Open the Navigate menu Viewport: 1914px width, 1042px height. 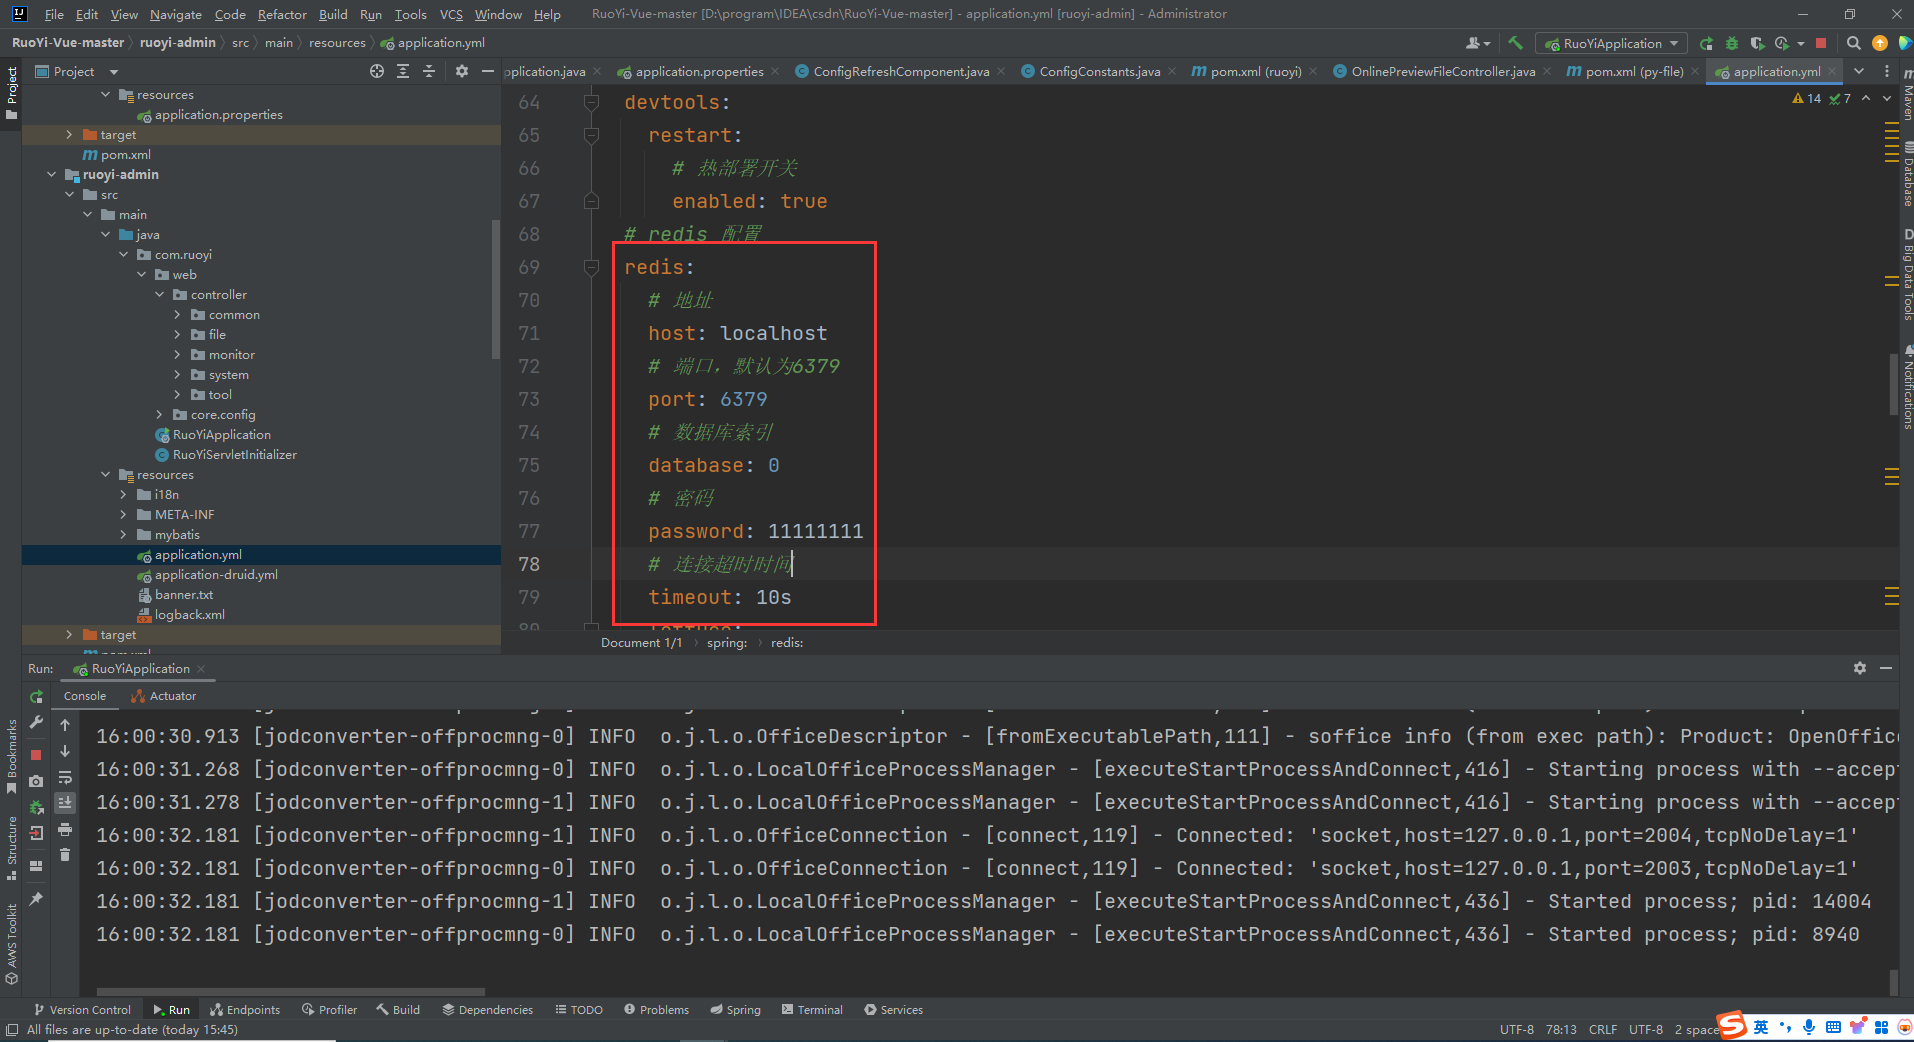(x=175, y=14)
